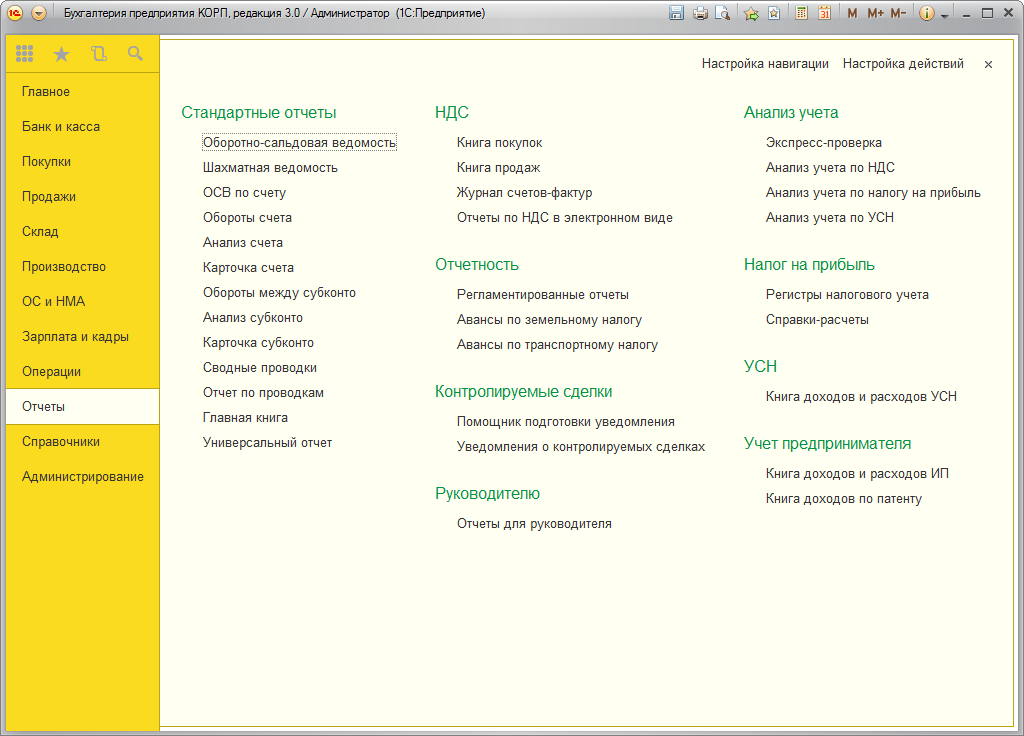Open Отчет по проводкам
This screenshot has width=1024, height=736.
(x=263, y=392)
